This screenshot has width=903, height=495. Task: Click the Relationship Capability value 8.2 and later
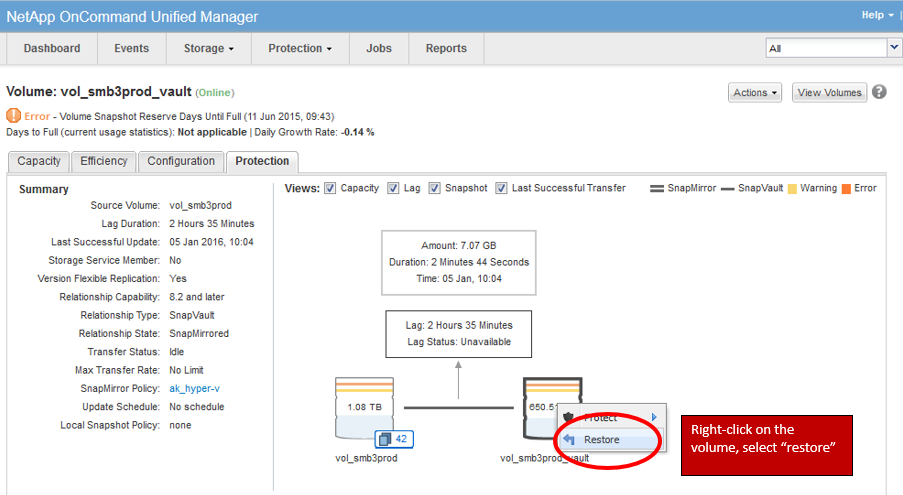click(197, 297)
